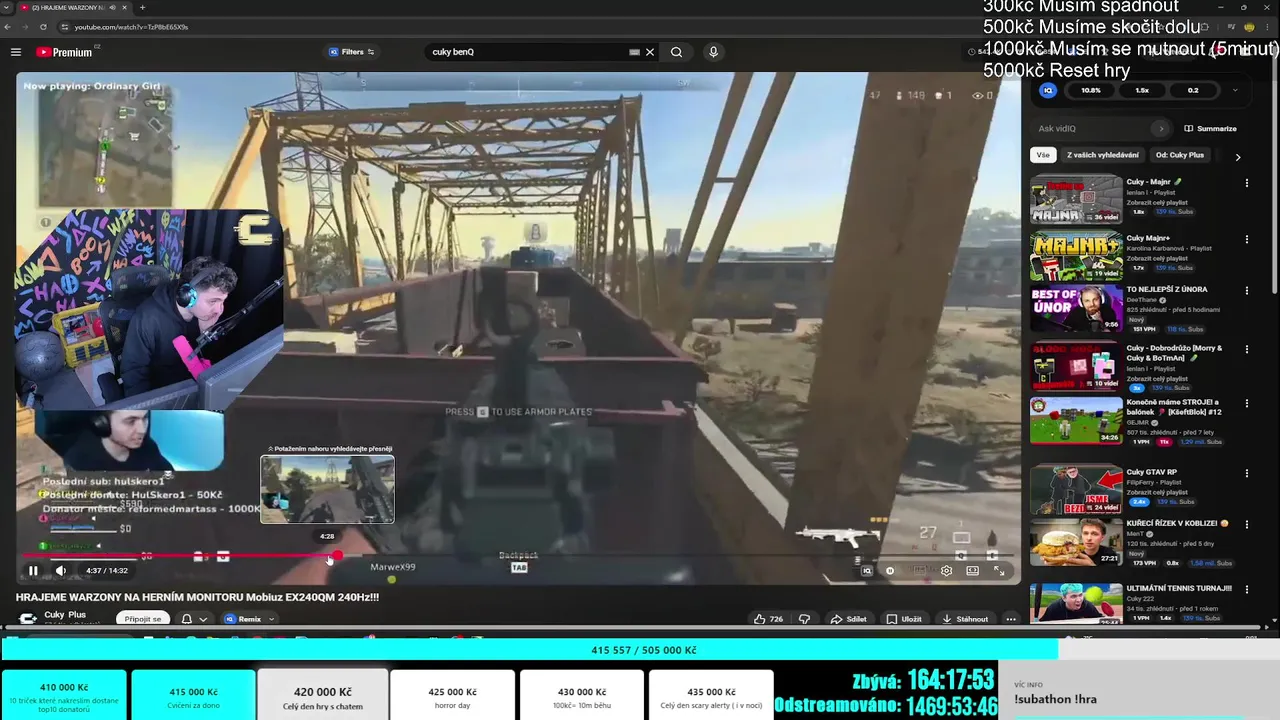Click the 0.2 vidIQ stat pill

tap(1193, 90)
